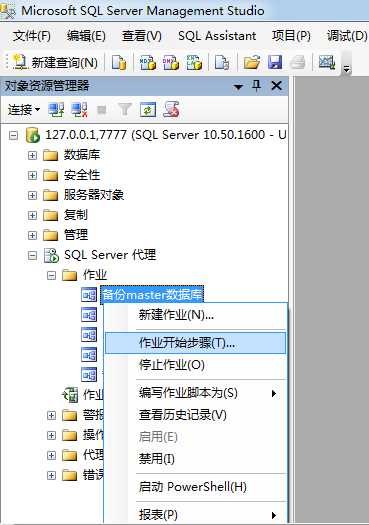Select the 安全性 tree item
This screenshot has width=369, height=525.
82,175
